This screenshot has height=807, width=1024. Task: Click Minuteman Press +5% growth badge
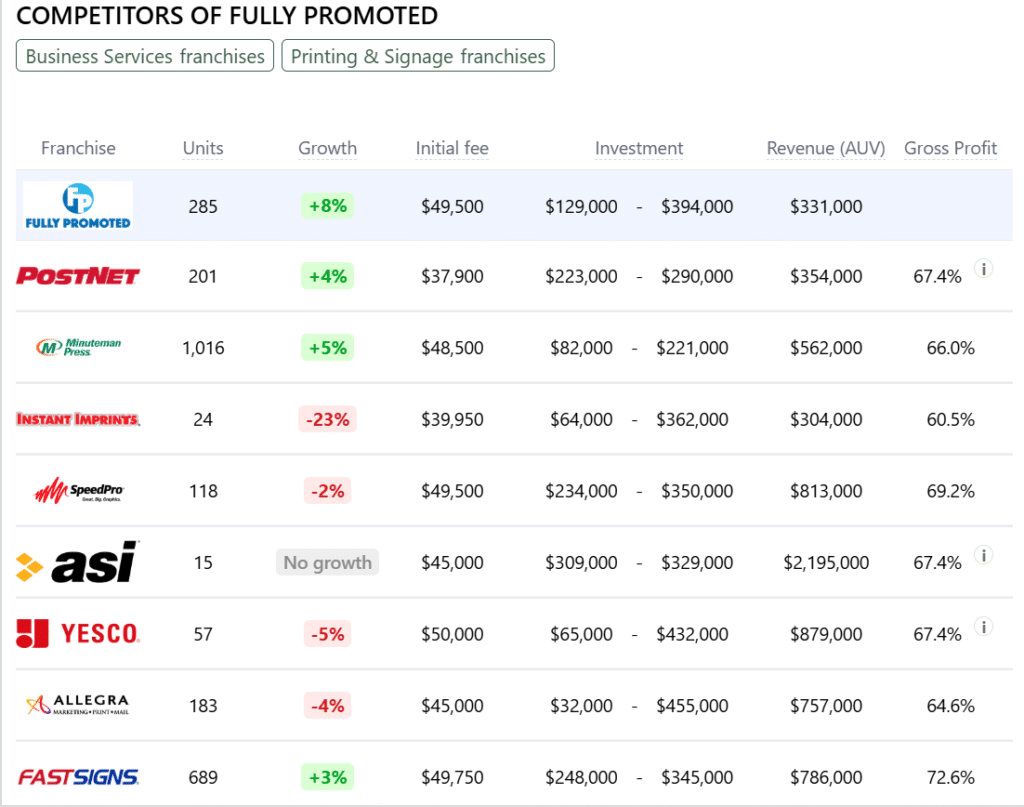click(327, 347)
